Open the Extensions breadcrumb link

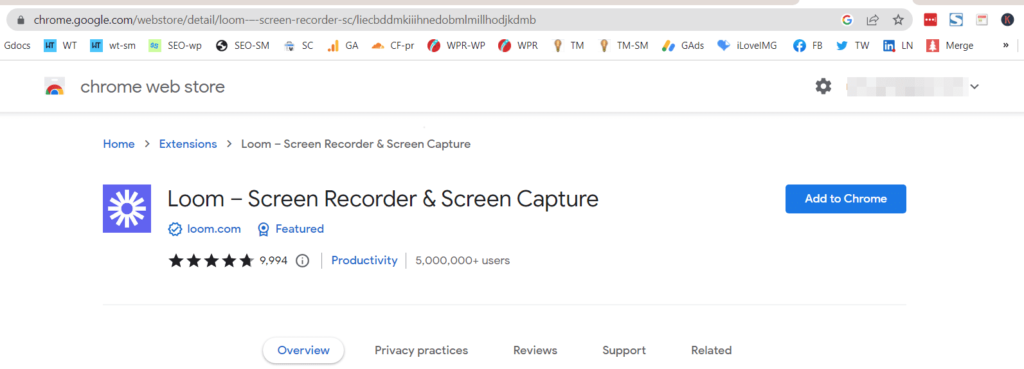point(188,144)
